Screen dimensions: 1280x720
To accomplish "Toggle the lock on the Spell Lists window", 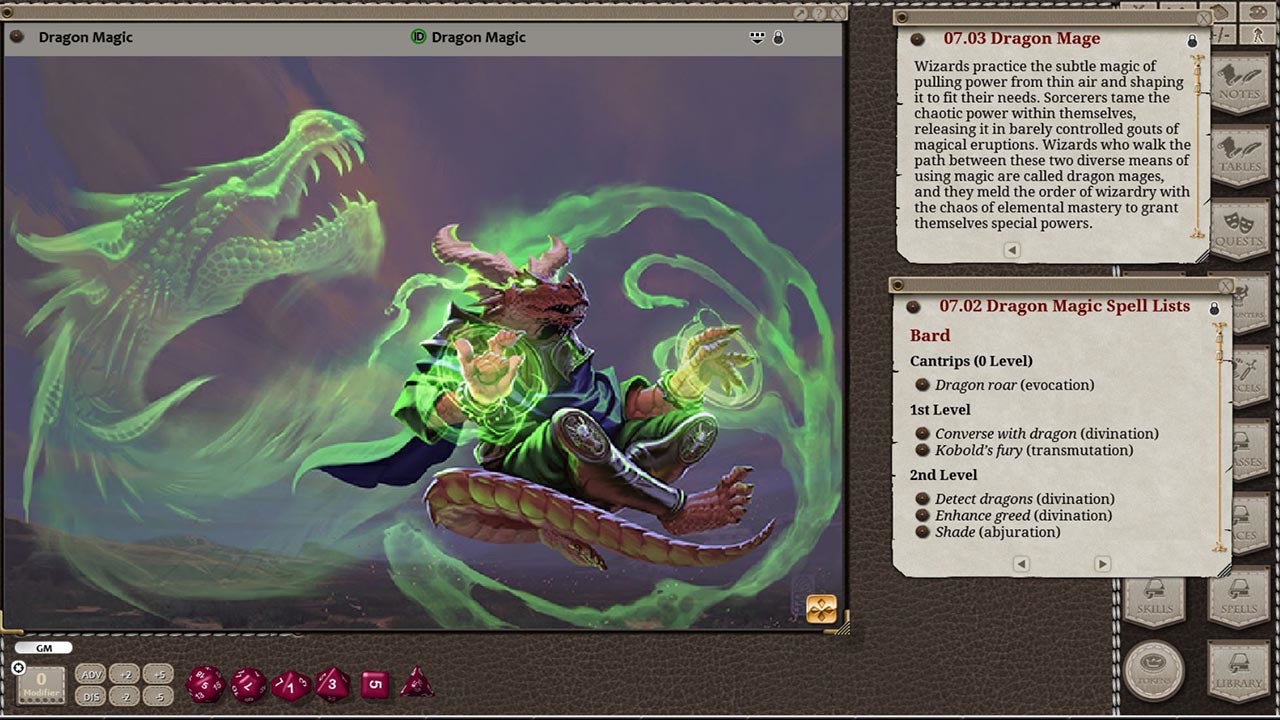I will [x=1214, y=310].
